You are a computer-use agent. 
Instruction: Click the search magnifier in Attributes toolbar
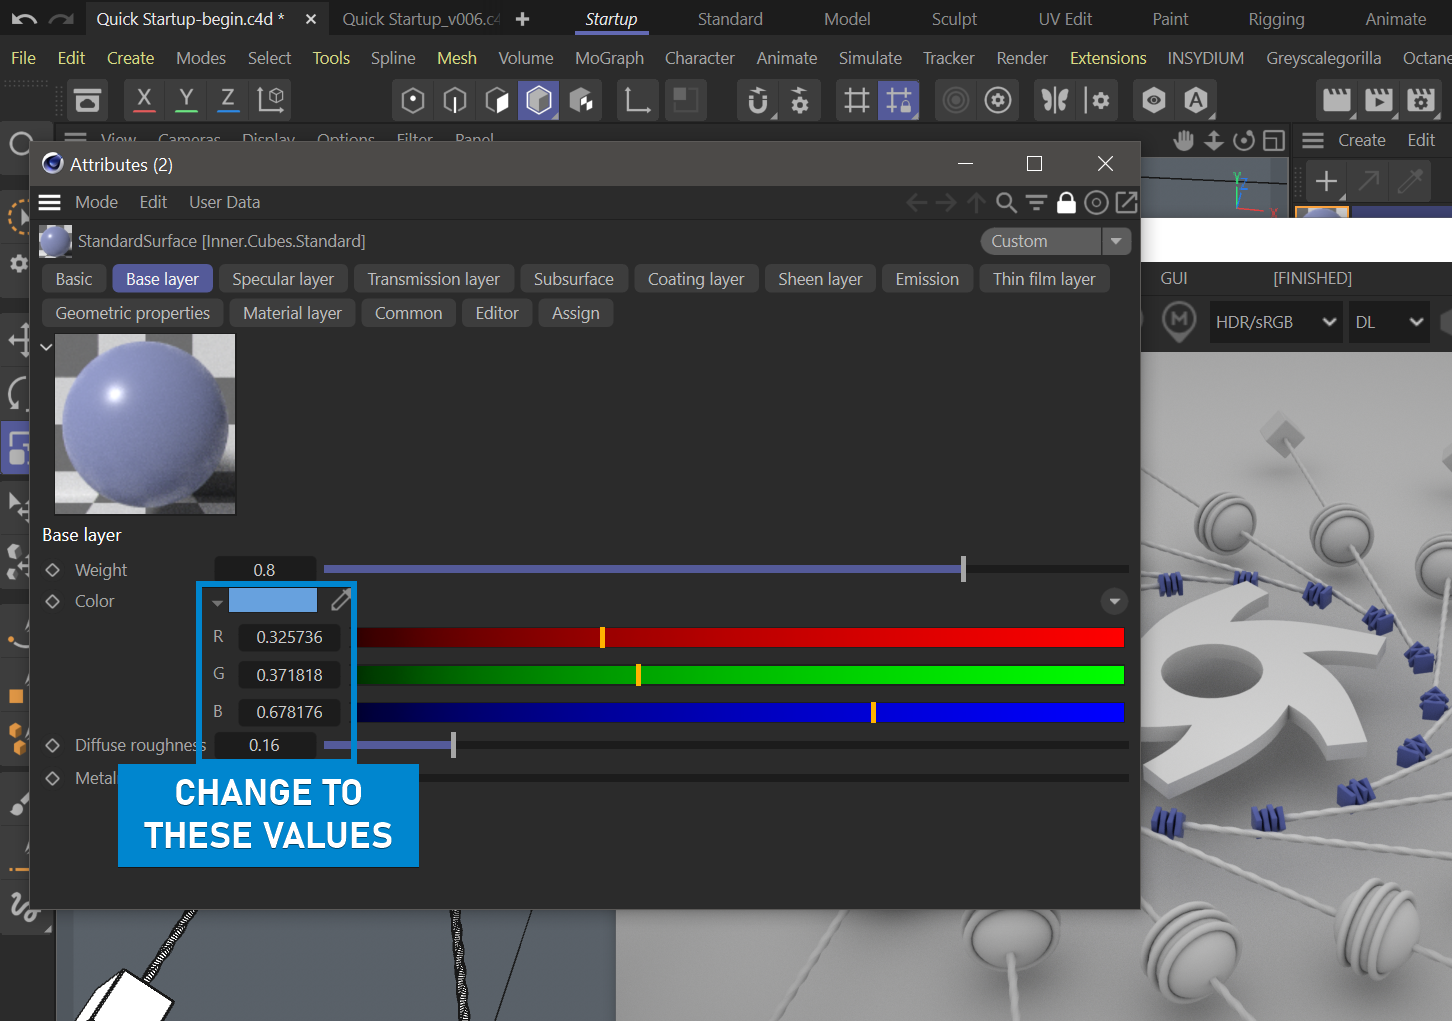(x=1006, y=203)
